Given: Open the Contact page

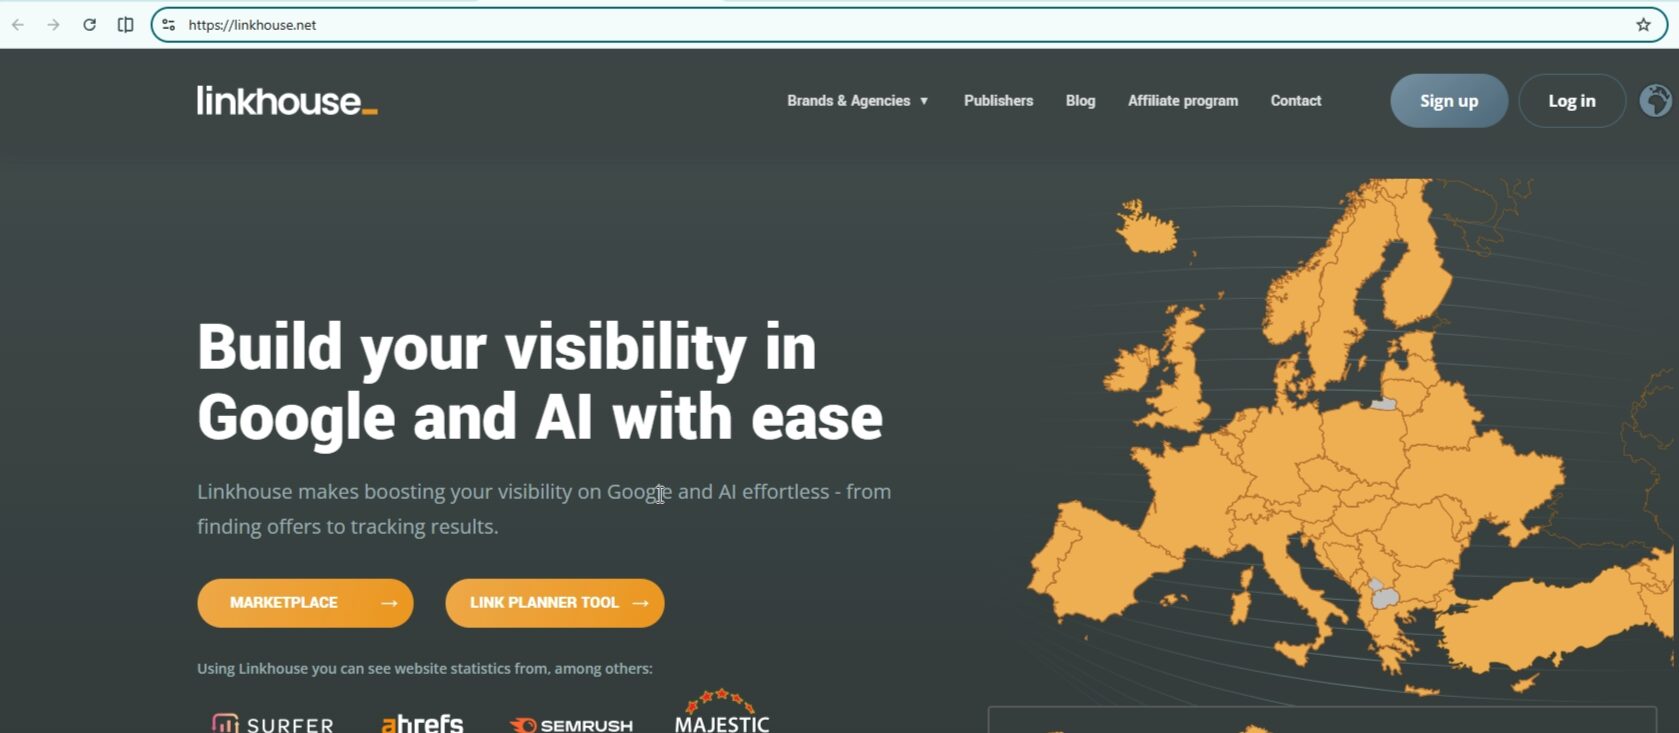Looking at the screenshot, I should pyautogui.click(x=1296, y=101).
